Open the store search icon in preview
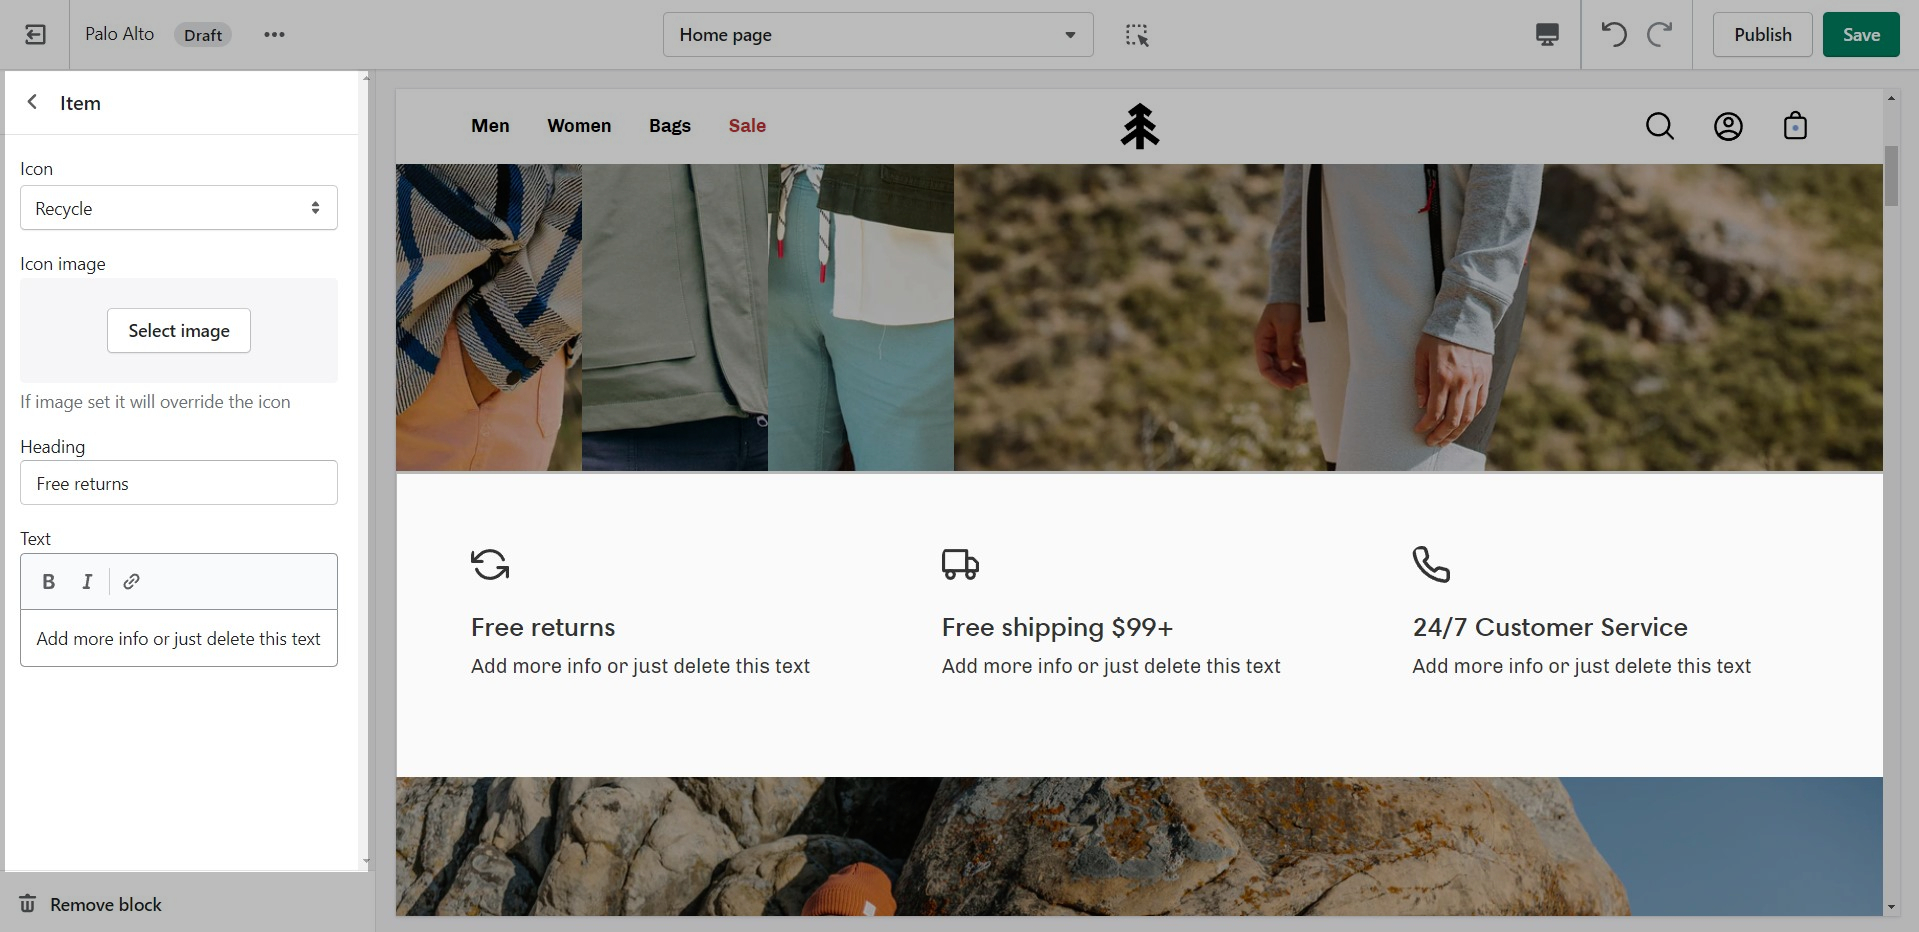The height and width of the screenshot is (932, 1919). coord(1659,126)
